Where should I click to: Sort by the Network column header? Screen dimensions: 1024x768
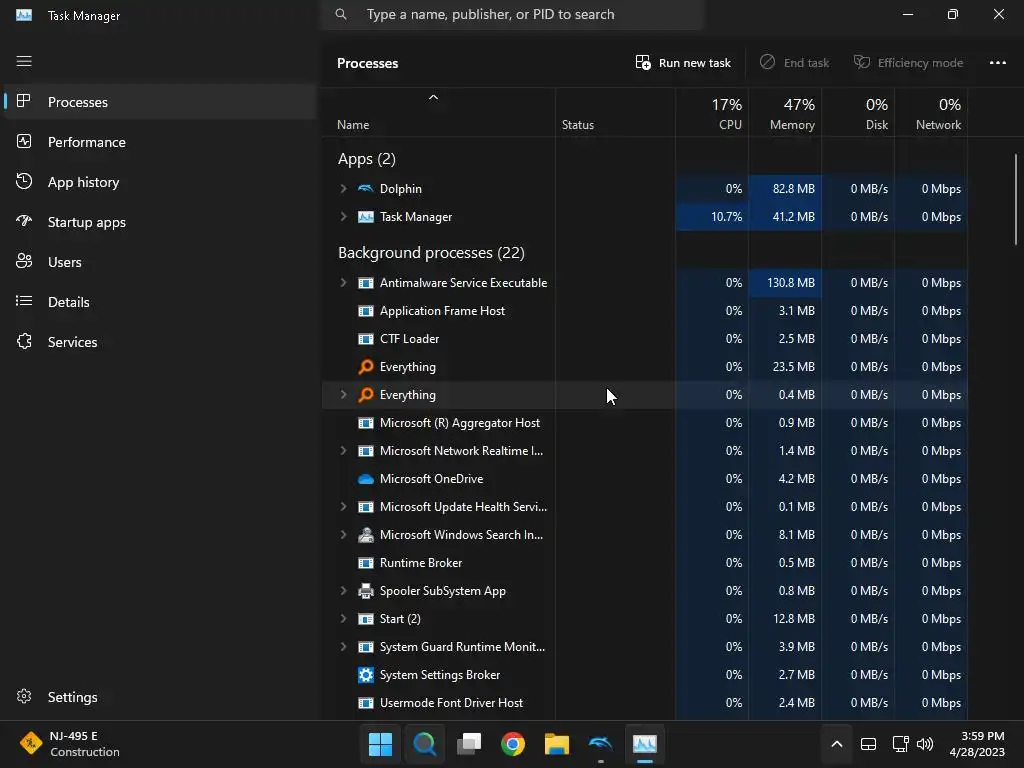coord(931,113)
